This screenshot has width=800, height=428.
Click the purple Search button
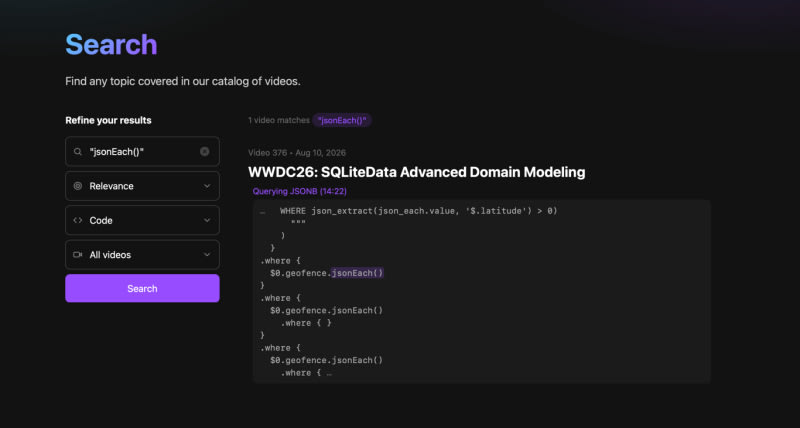click(142, 288)
